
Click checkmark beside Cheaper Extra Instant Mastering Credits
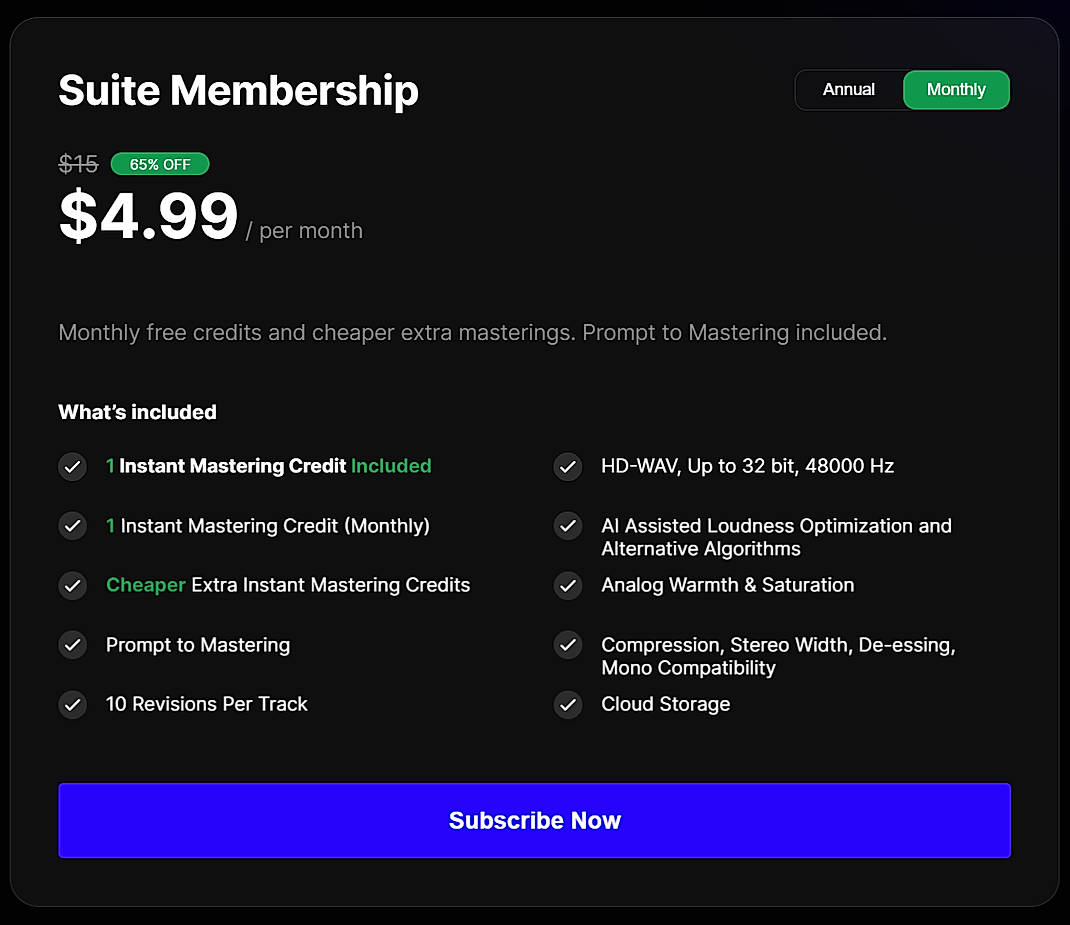pos(72,585)
